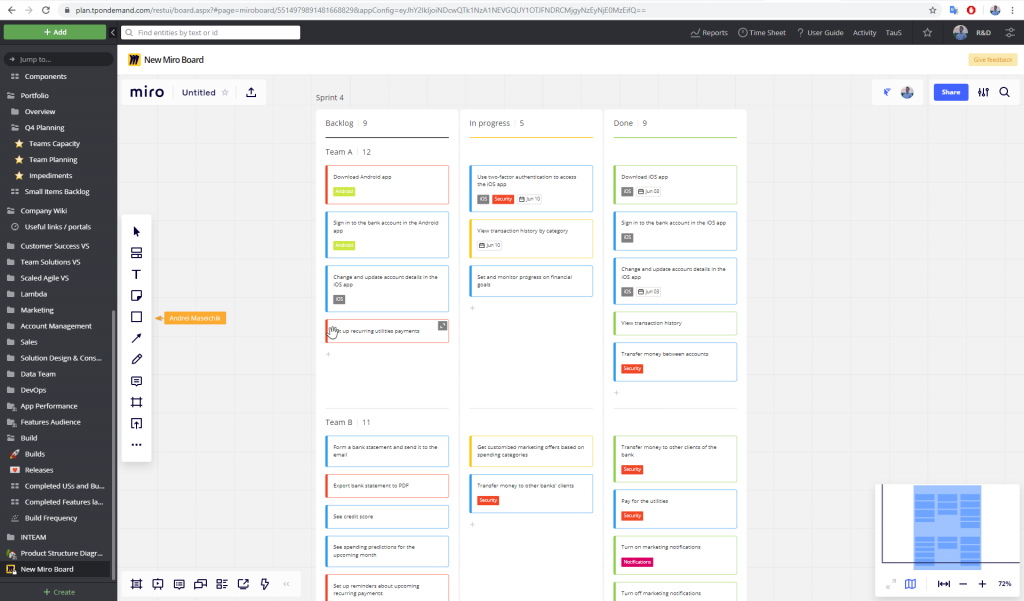Click the blue Share button
Screen dimensions: 1024x601
pos(950,92)
